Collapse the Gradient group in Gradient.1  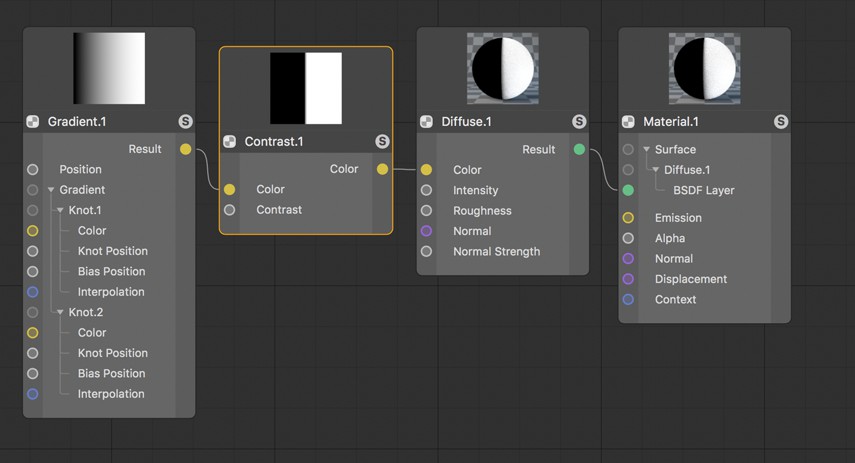(51, 190)
